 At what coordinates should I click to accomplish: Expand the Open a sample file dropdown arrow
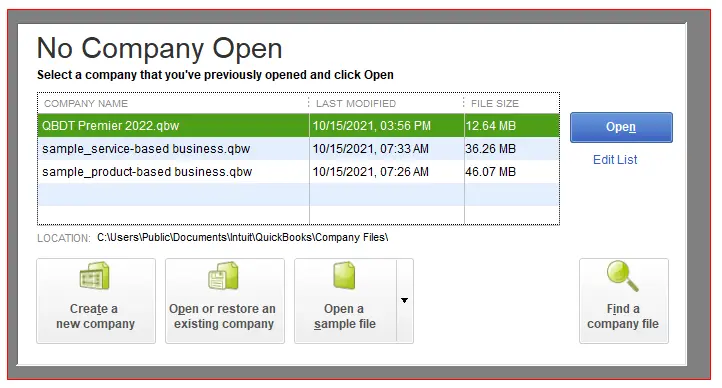point(404,301)
